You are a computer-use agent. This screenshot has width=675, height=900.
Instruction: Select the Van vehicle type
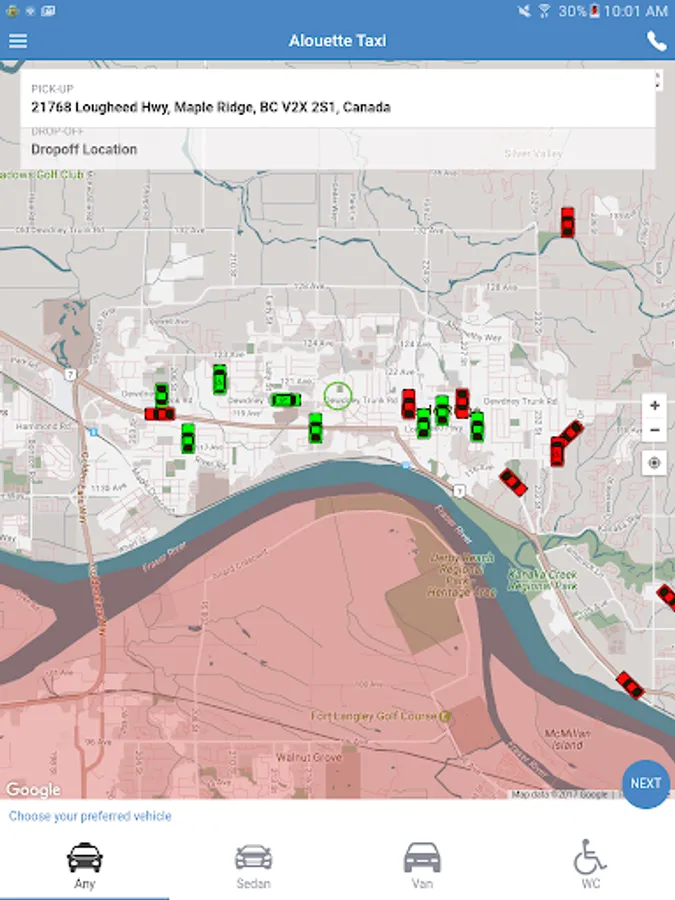(422, 866)
